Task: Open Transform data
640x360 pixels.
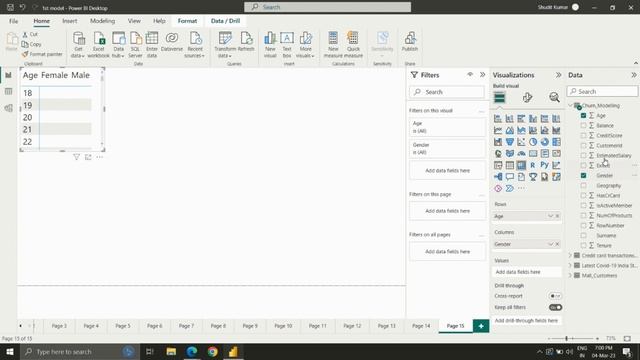Action: point(225,45)
